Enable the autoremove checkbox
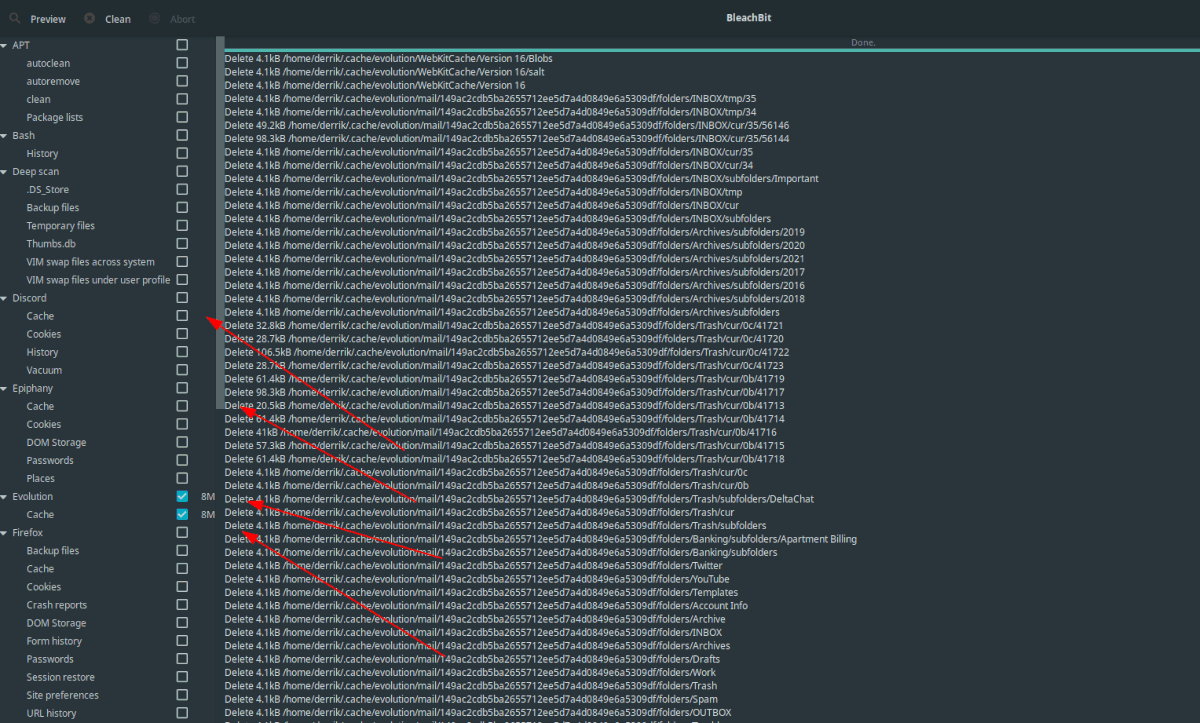 coord(182,81)
